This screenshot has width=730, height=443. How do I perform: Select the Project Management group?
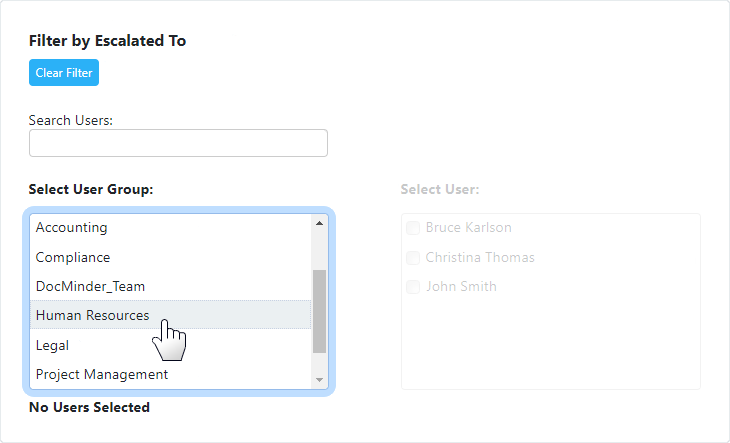pos(170,374)
